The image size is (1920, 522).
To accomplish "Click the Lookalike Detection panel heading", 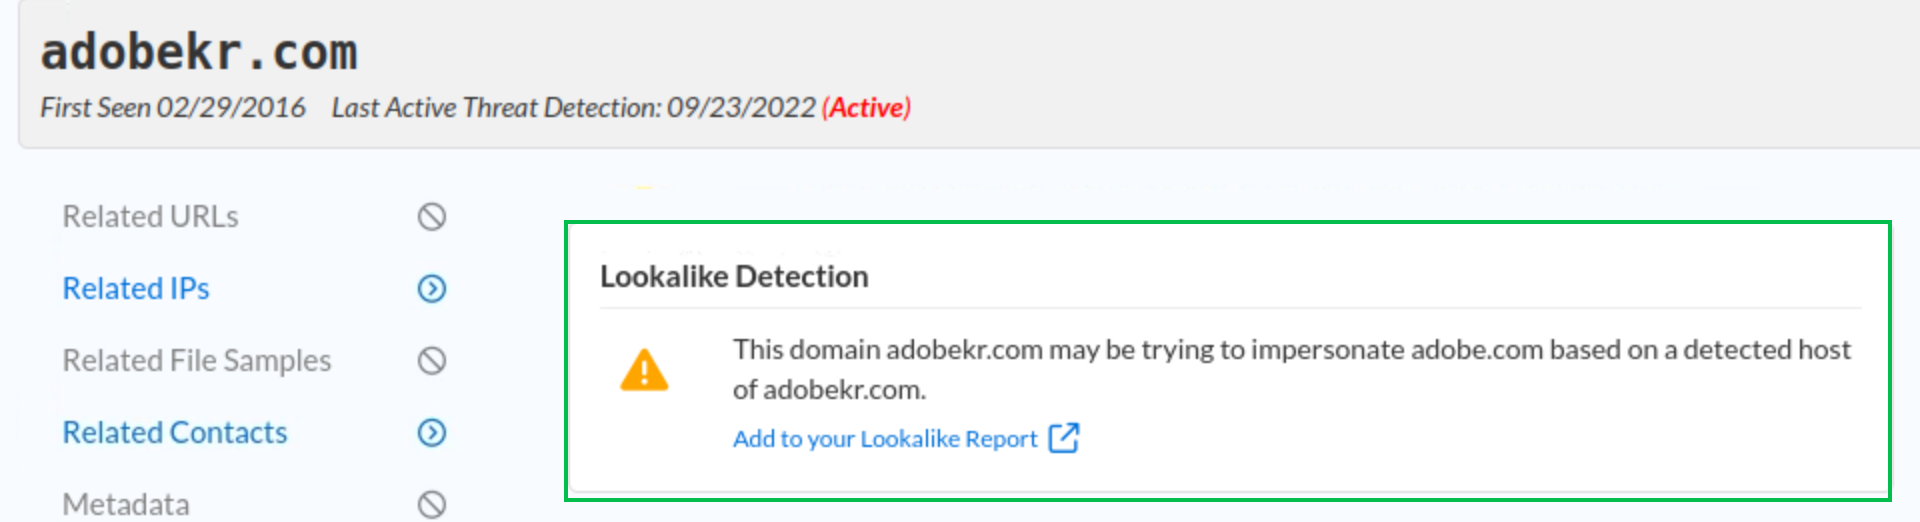I will tap(734, 277).
